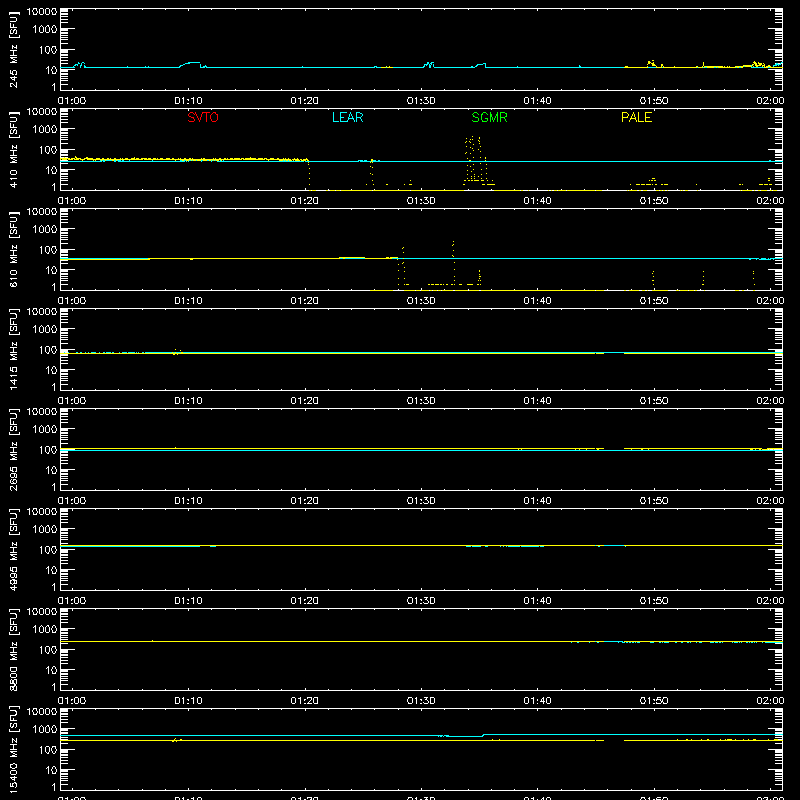Click the 01:40 time label below 4995 MHz plot
Image resolution: width=800 pixels, height=800 pixels.
[537, 601]
